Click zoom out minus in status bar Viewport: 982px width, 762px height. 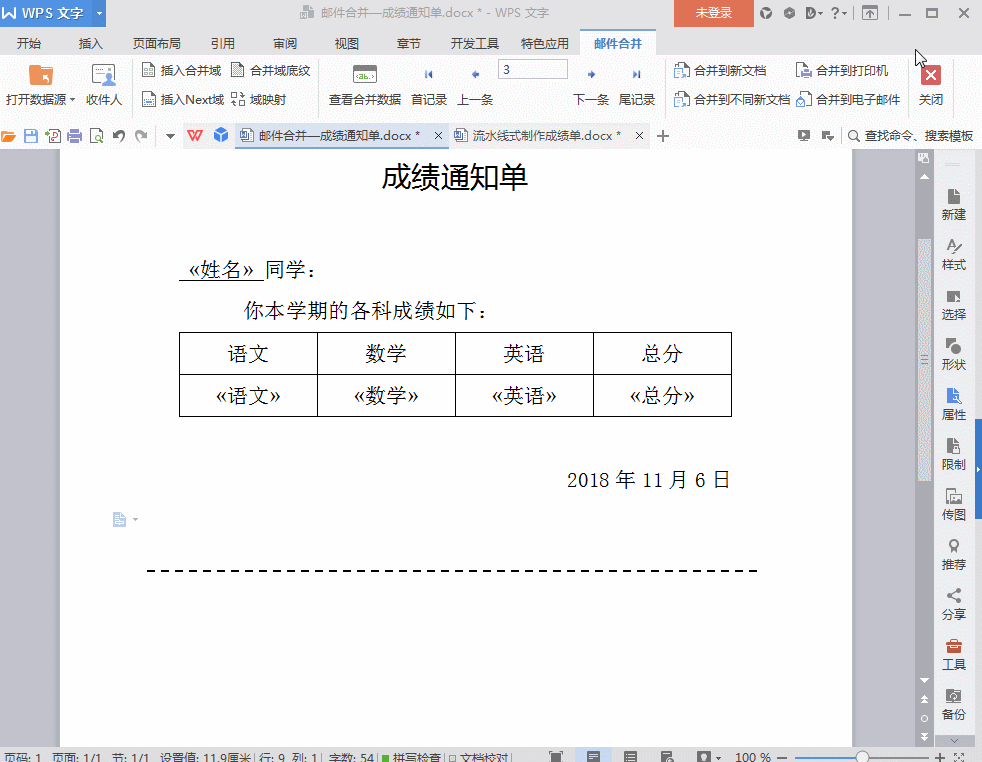[x=782, y=757]
